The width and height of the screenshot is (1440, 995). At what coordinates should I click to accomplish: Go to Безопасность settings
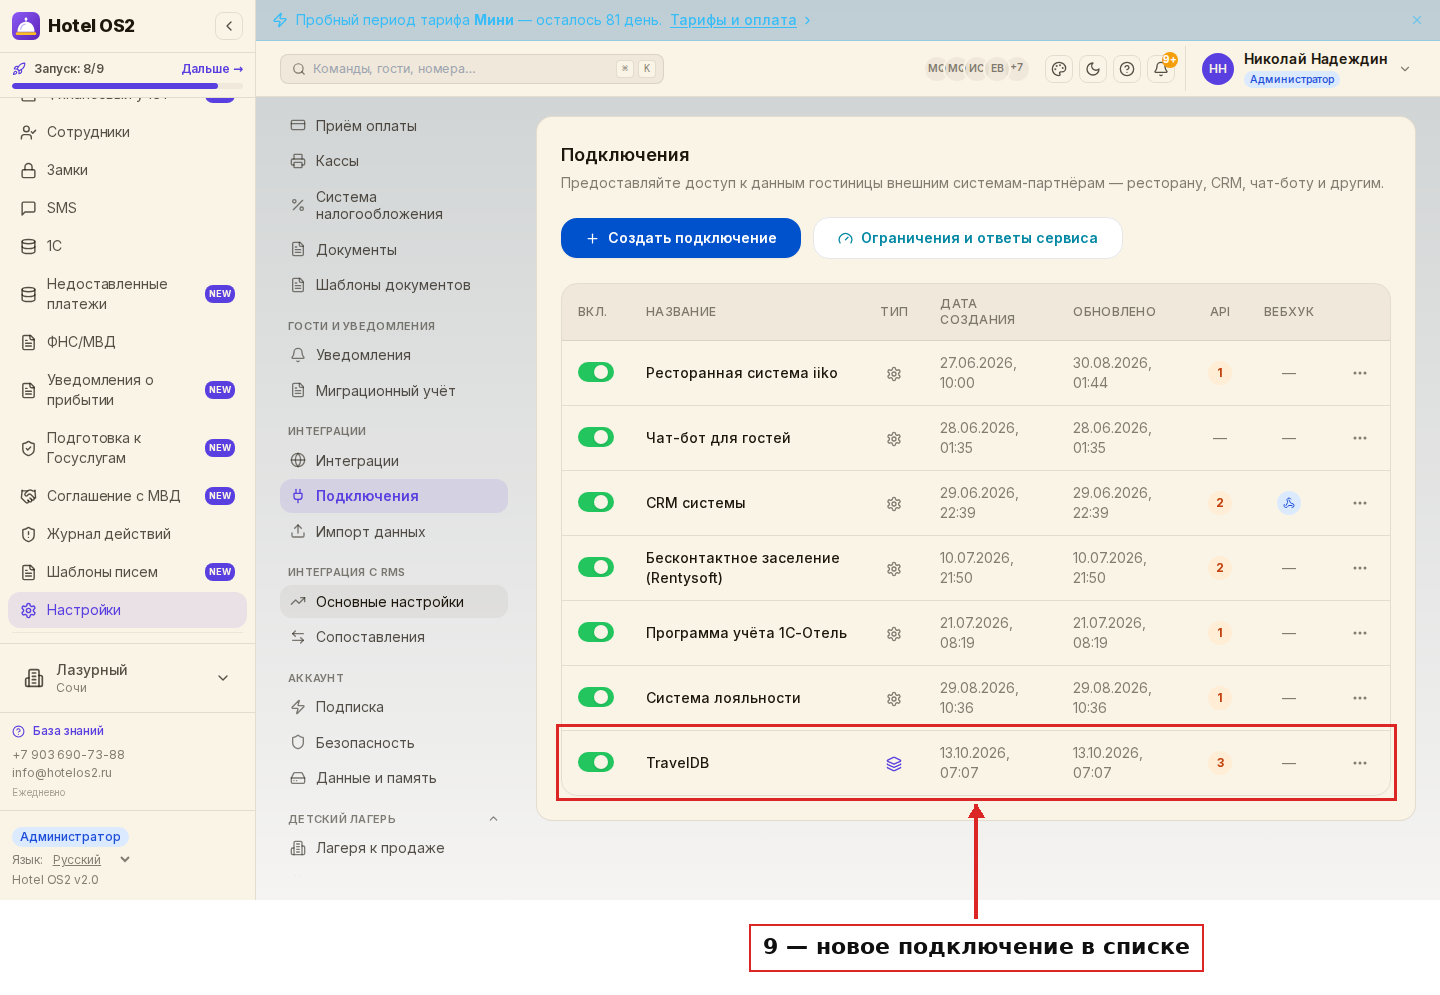394,743
